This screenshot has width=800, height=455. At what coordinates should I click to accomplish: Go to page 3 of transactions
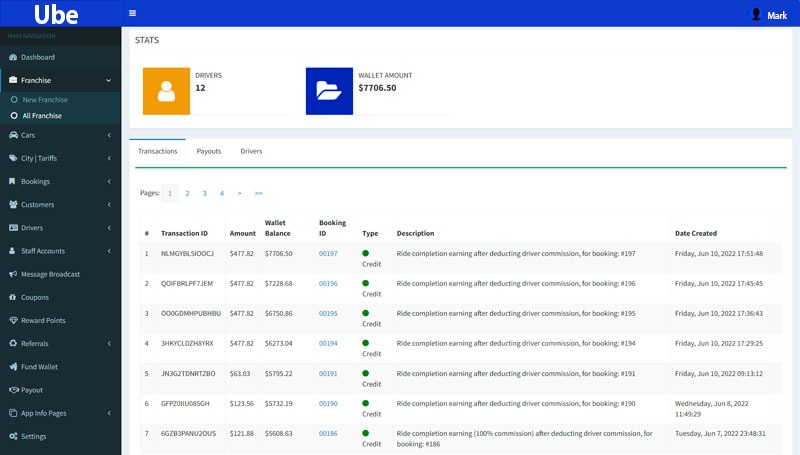tap(204, 193)
